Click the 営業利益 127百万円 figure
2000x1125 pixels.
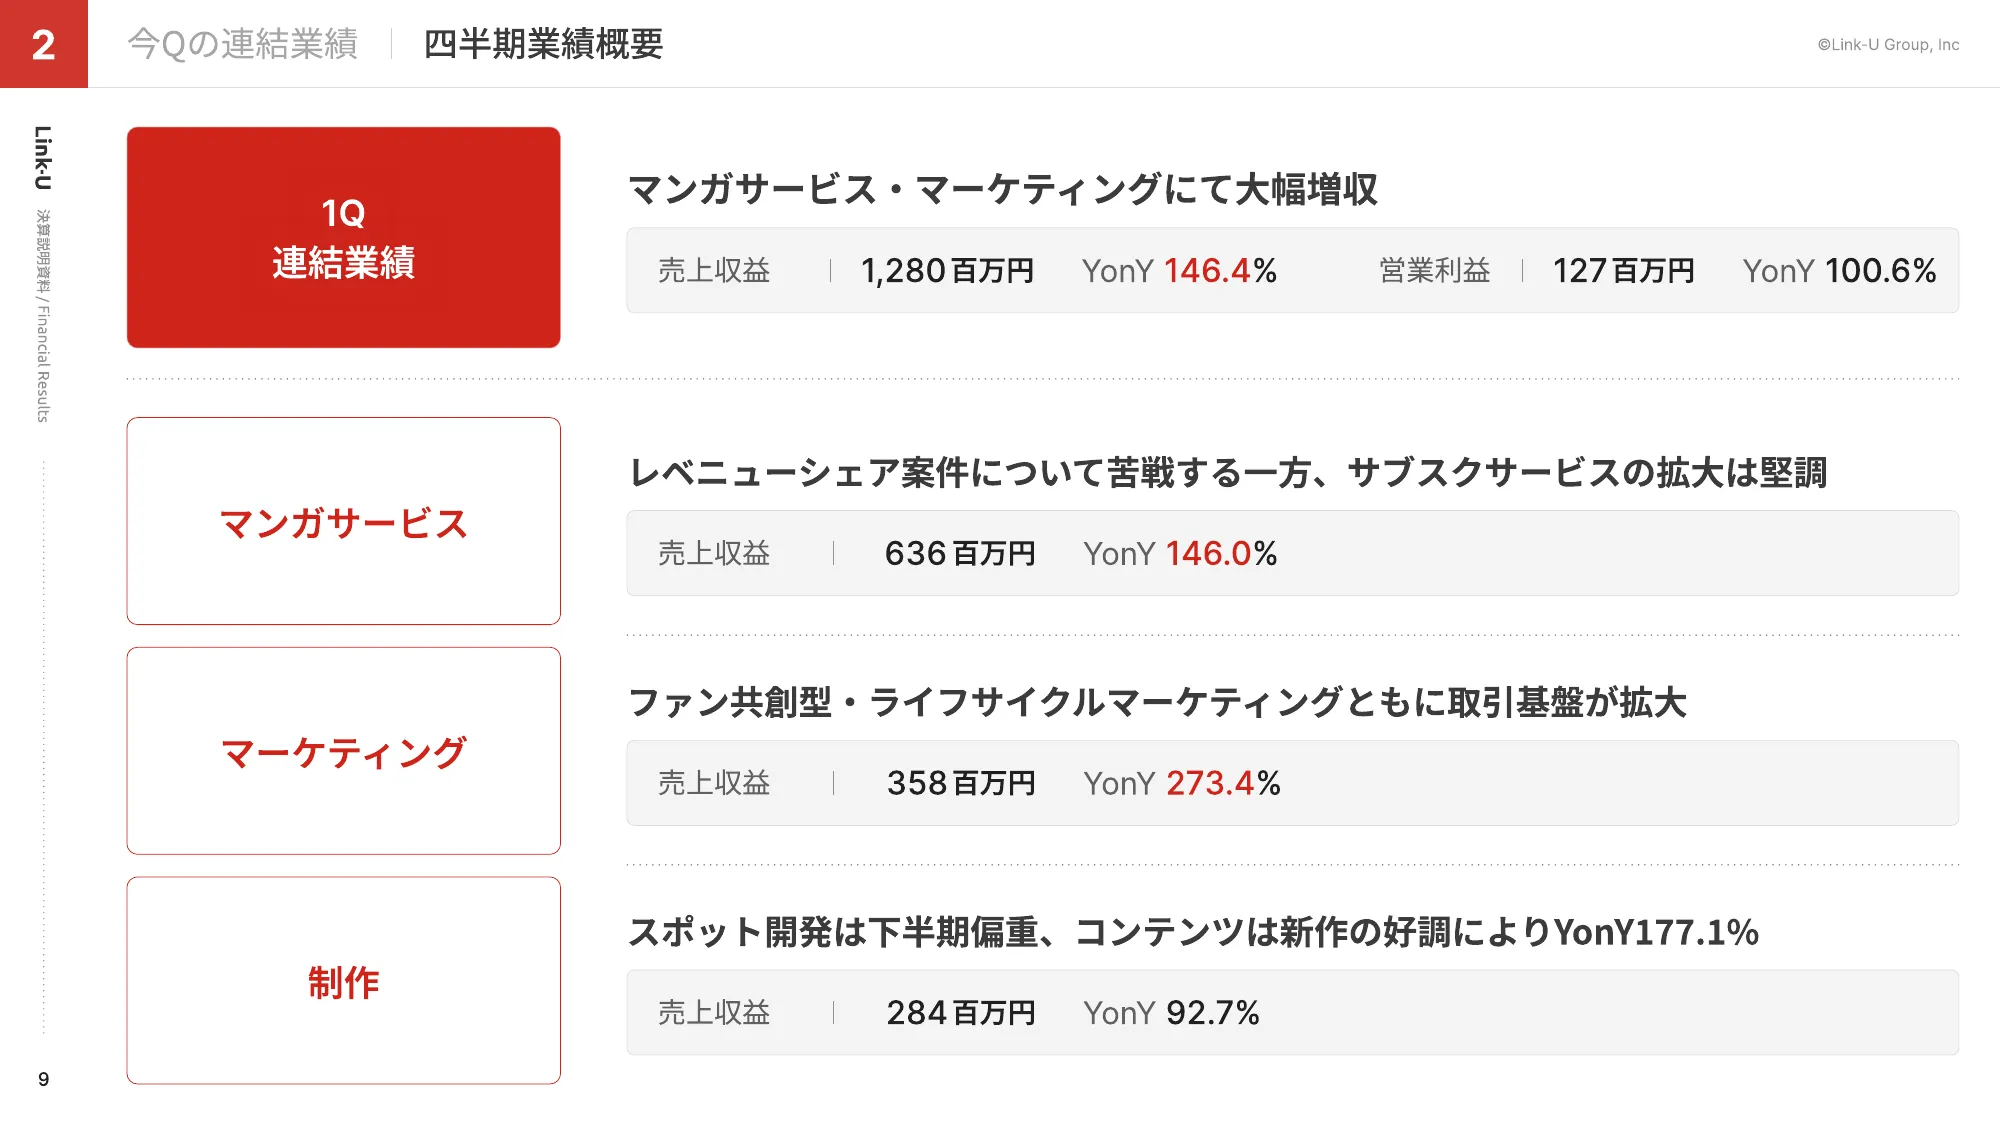[1623, 271]
